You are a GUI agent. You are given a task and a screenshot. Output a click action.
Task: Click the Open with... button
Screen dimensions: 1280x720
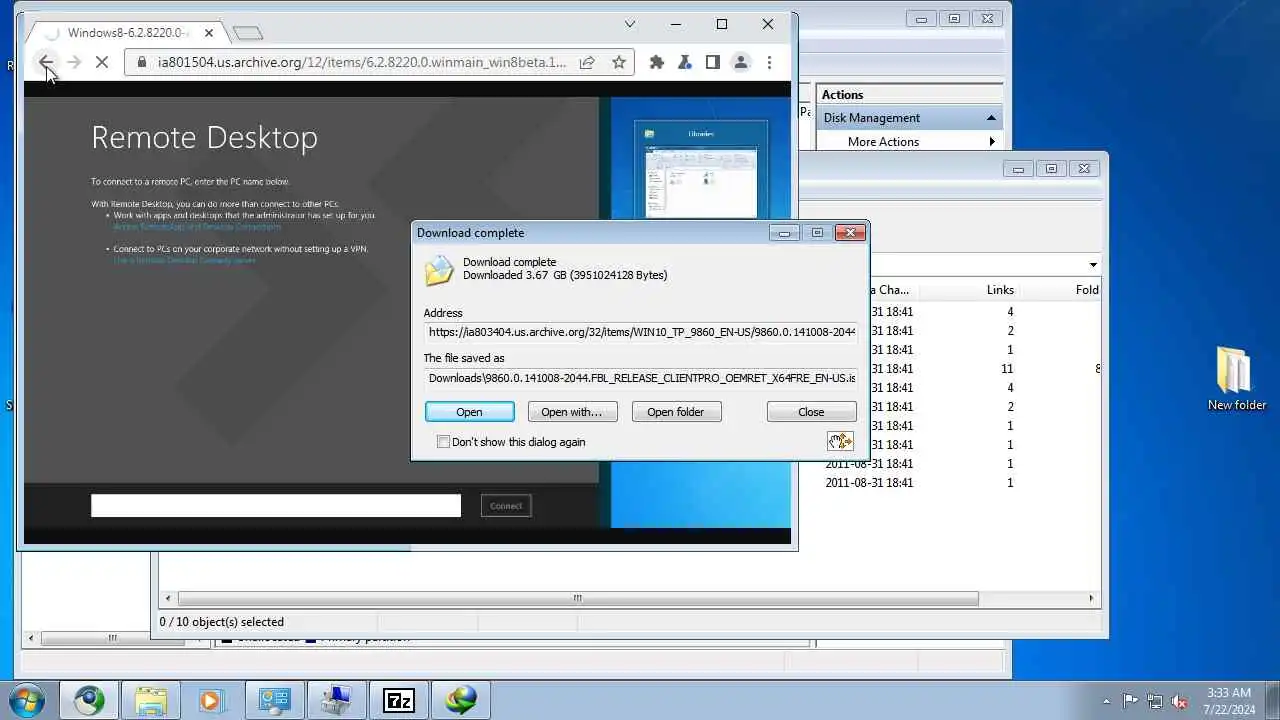[x=572, y=412]
